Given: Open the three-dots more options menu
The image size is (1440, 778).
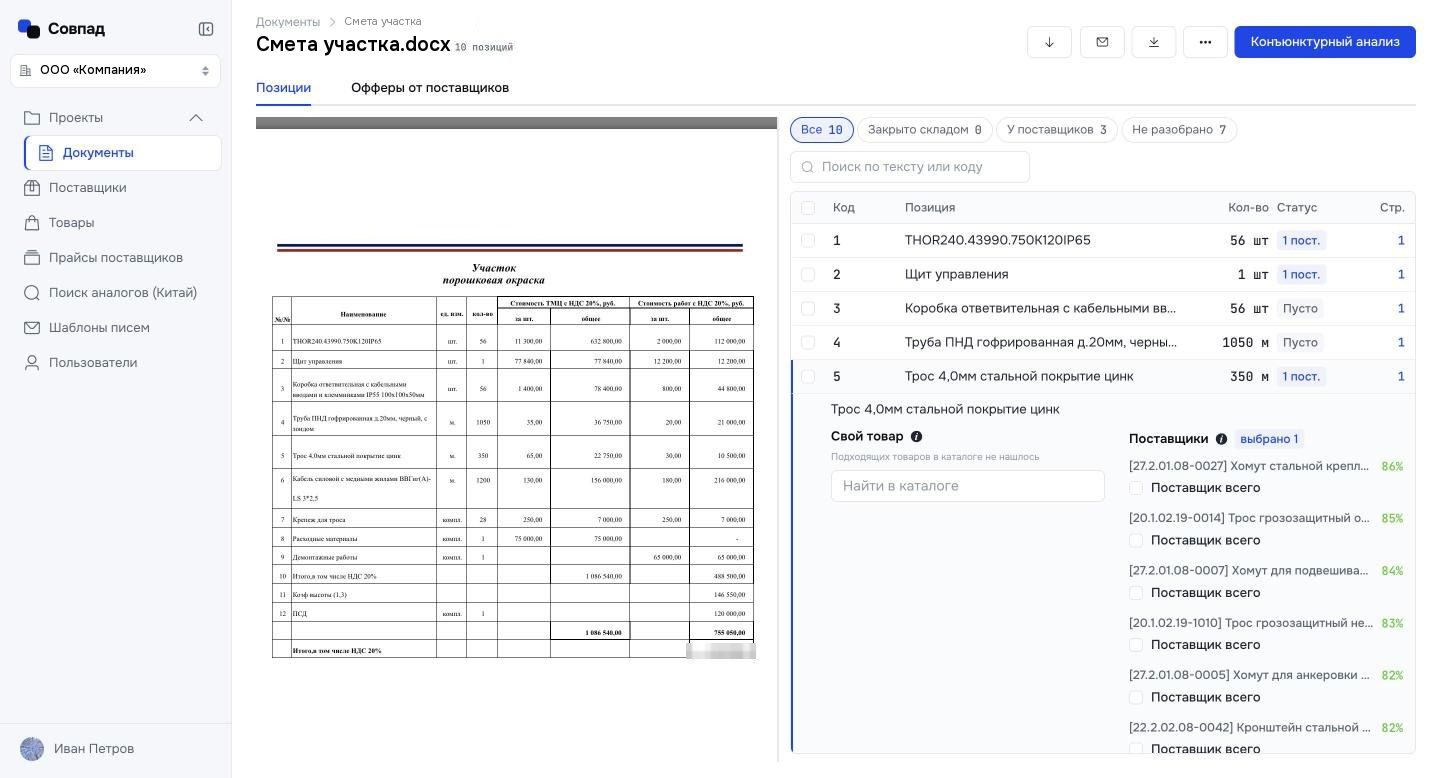Looking at the screenshot, I should 1205,42.
